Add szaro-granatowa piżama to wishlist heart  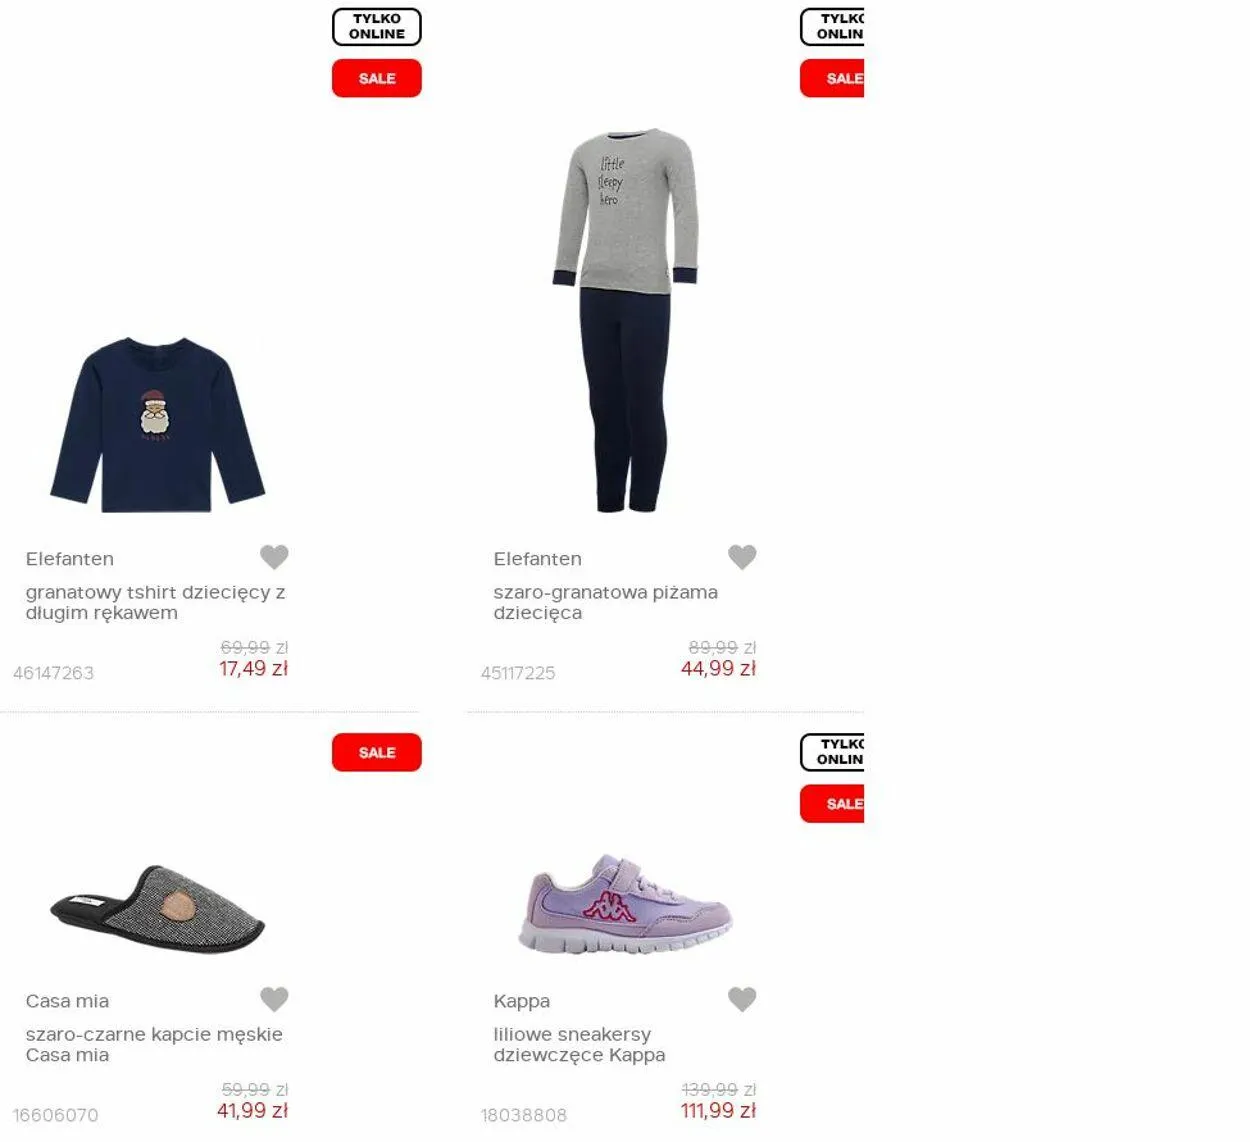click(x=742, y=557)
